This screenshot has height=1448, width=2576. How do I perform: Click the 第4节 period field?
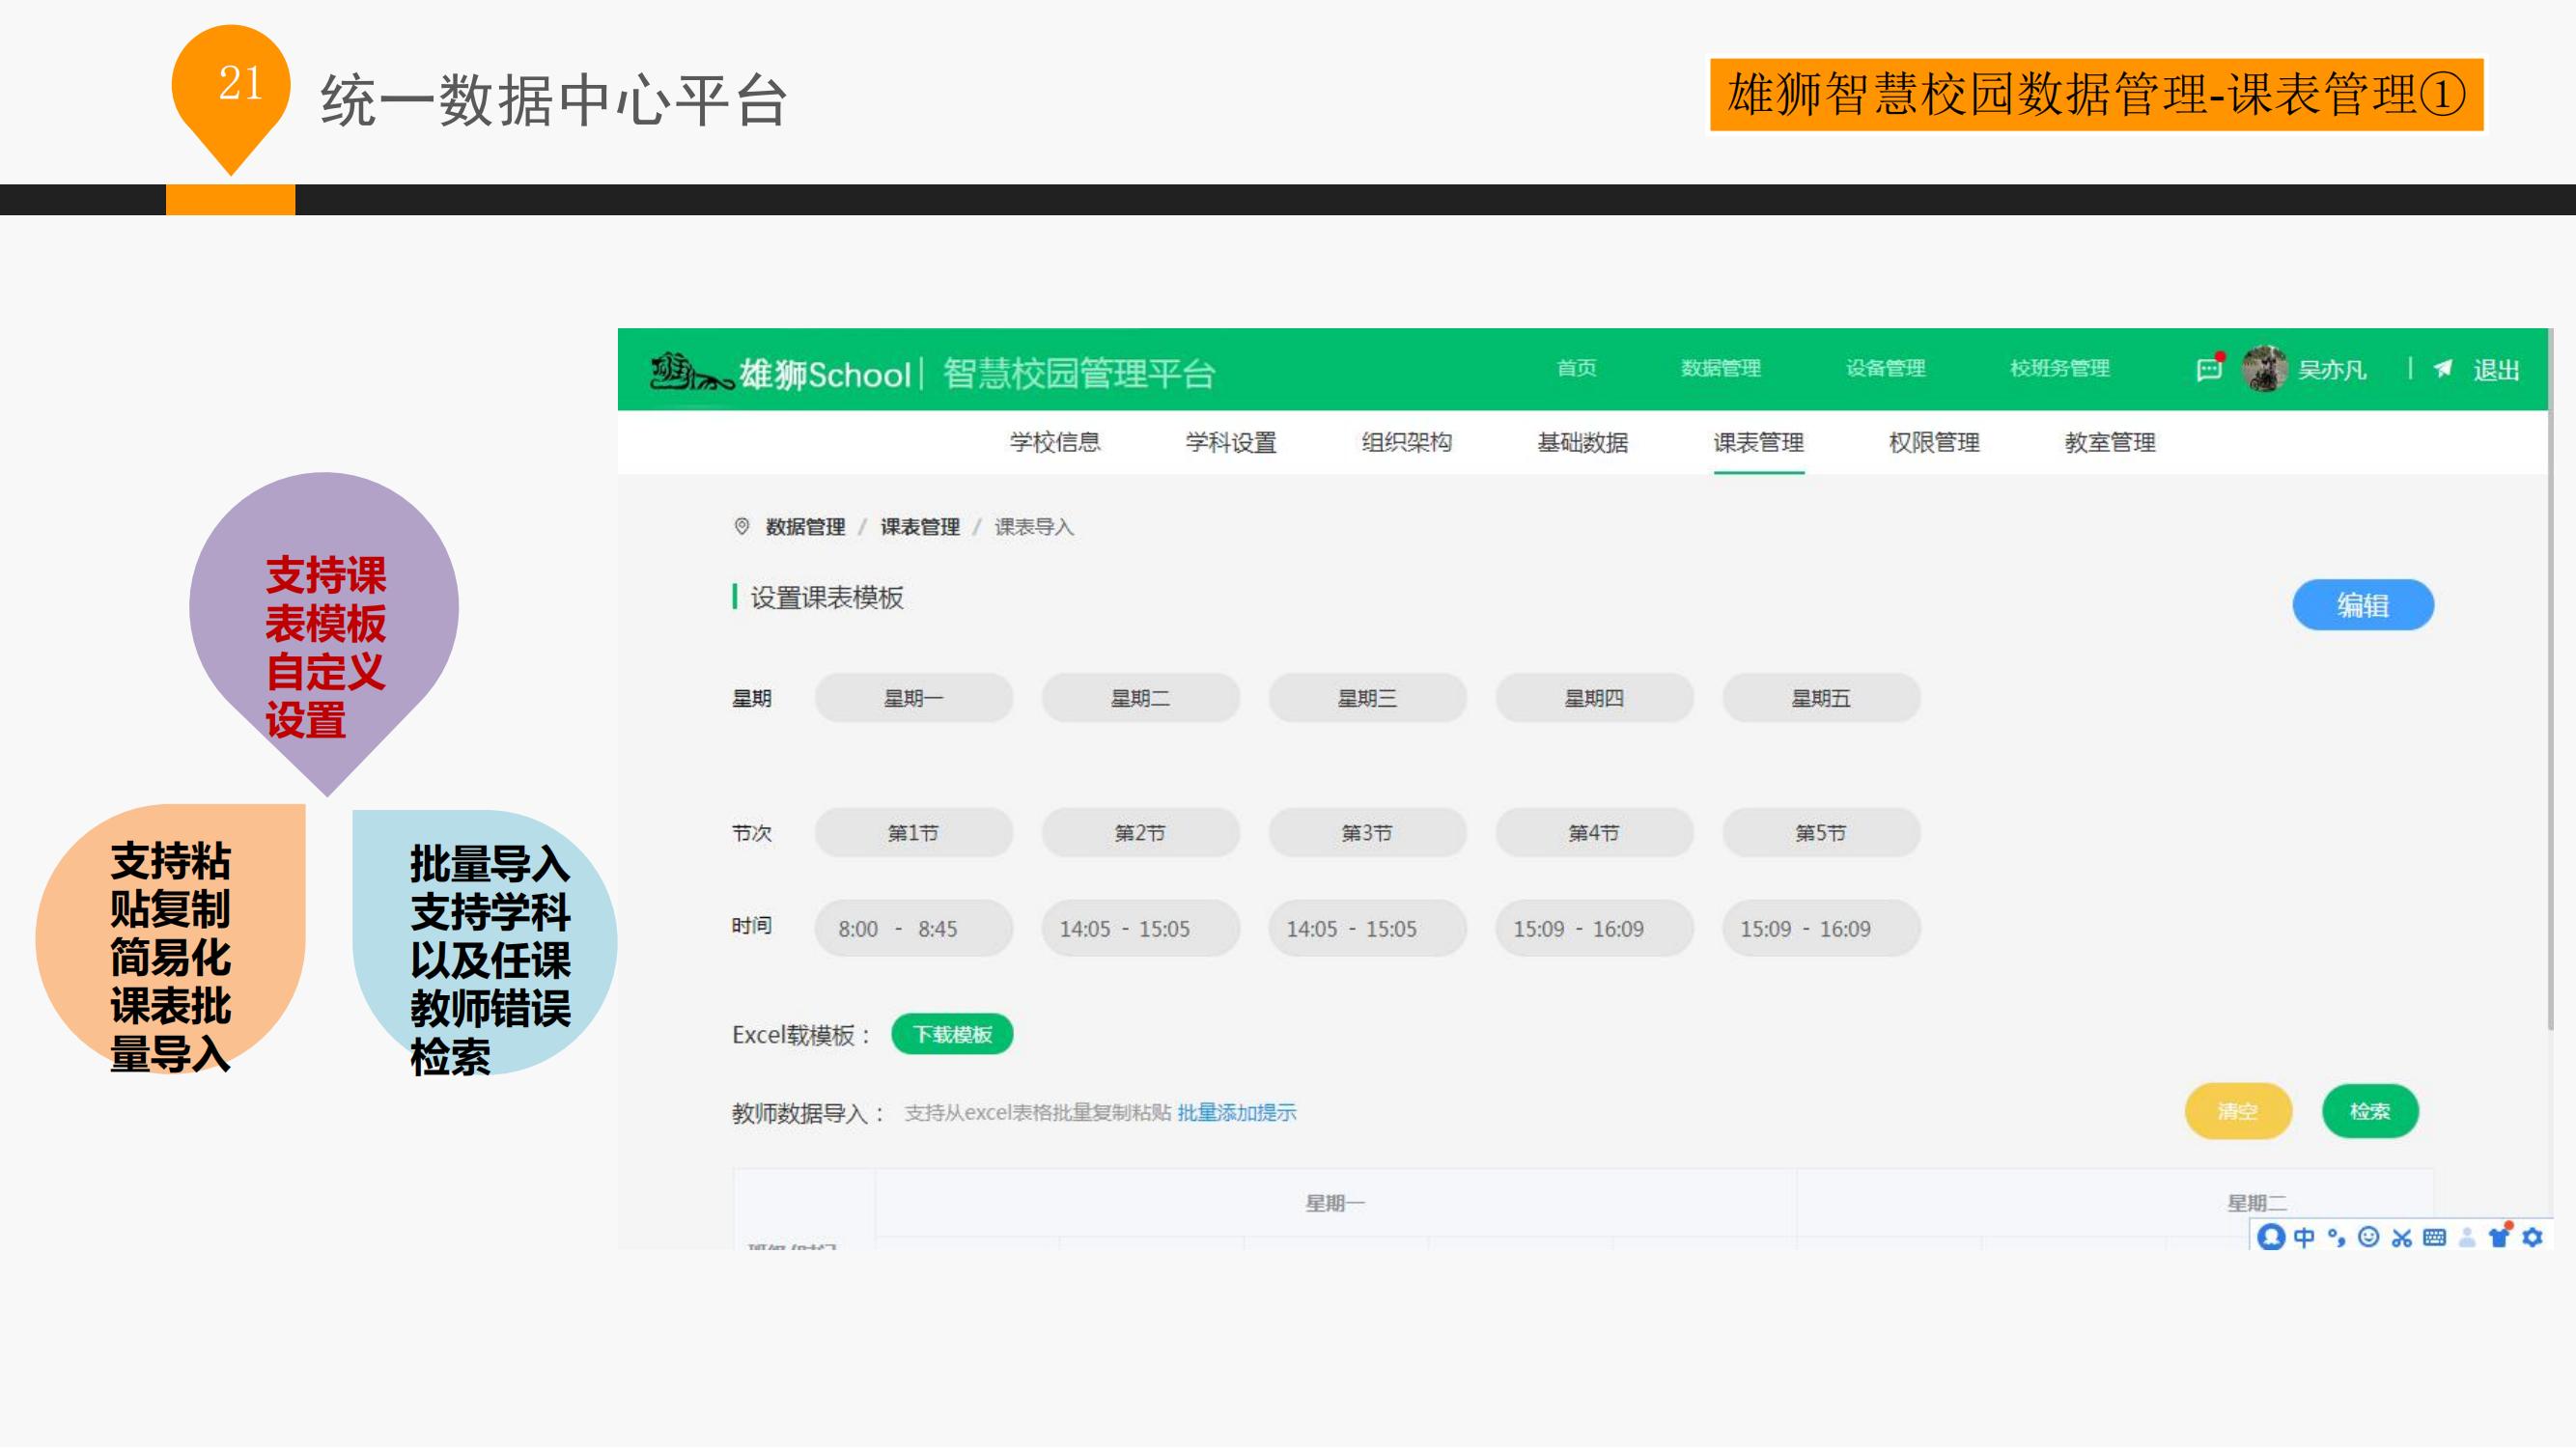point(1594,833)
